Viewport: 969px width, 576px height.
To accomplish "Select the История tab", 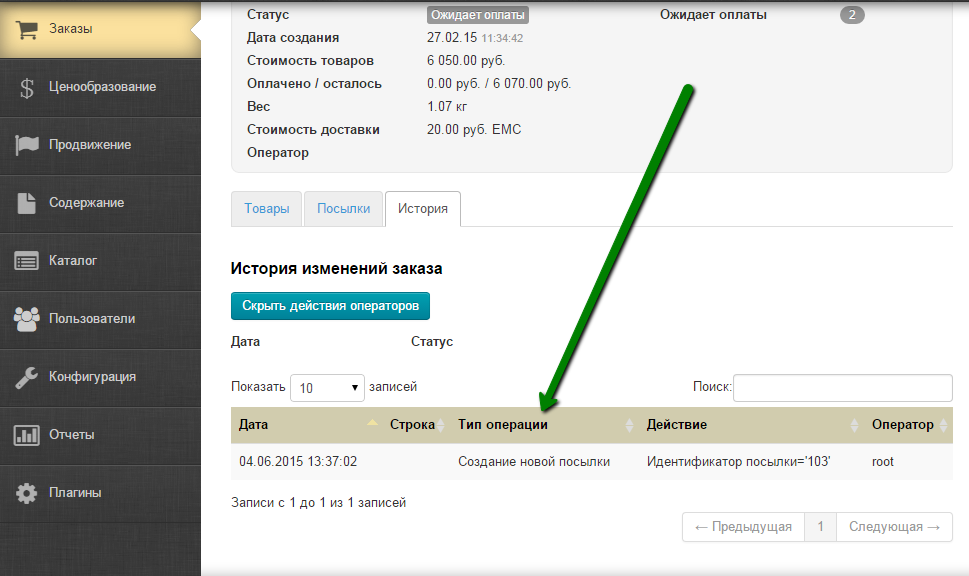I will [423, 209].
